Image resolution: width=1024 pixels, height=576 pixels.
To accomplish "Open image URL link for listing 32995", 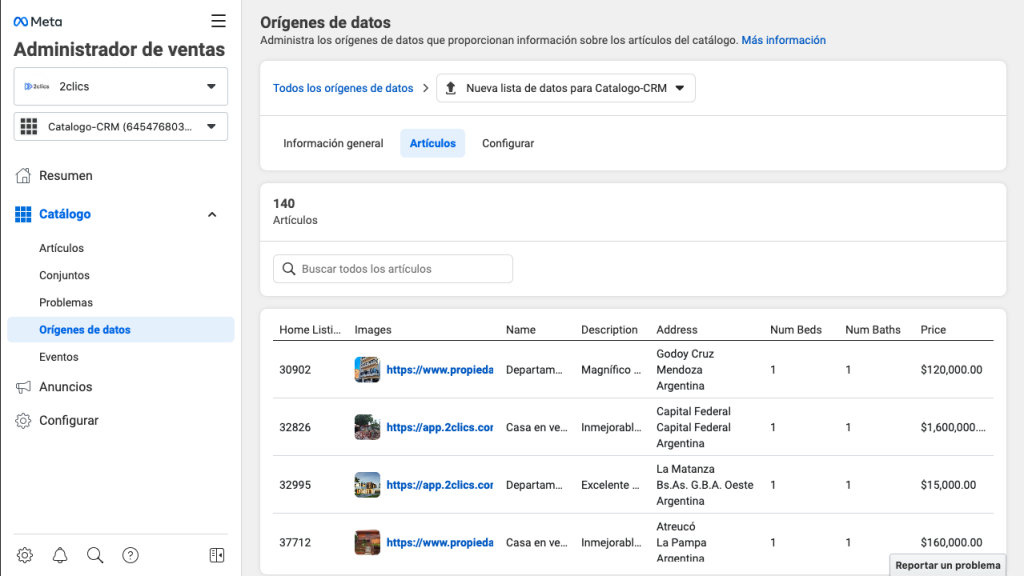I will pos(440,485).
